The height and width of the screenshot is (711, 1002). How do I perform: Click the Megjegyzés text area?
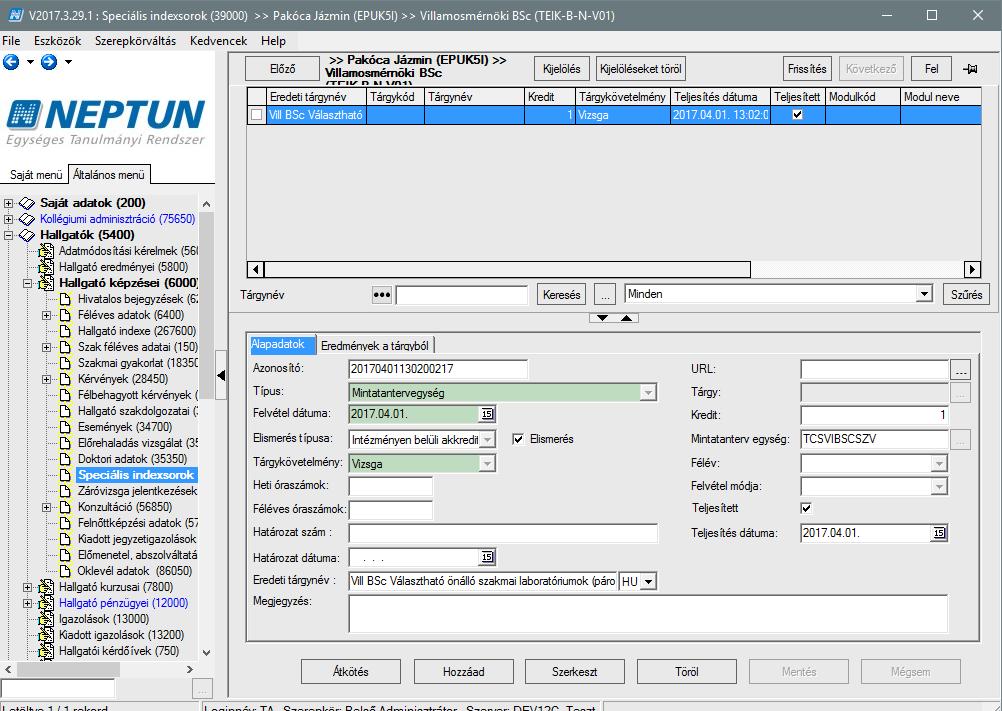[648, 614]
